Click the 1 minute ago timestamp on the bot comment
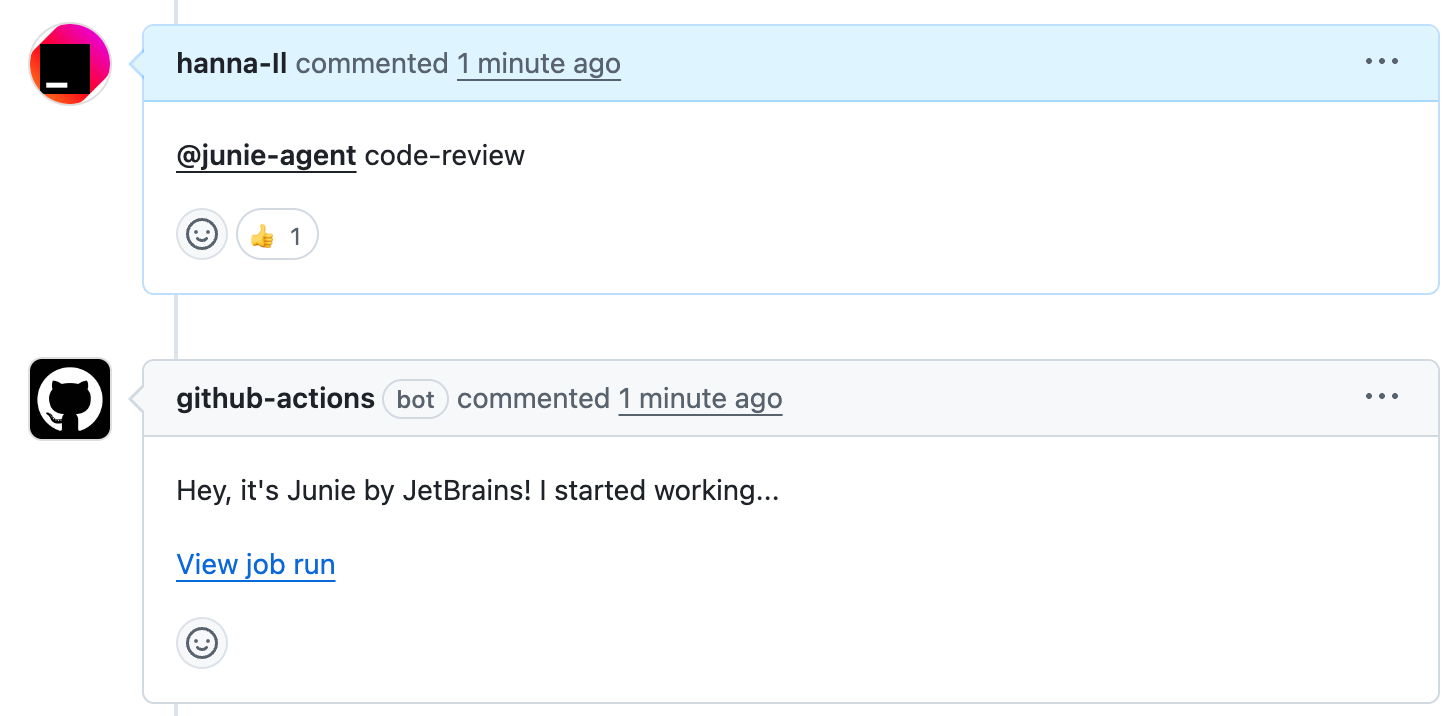Image resolution: width=1452 pixels, height=716 pixels. [700, 398]
